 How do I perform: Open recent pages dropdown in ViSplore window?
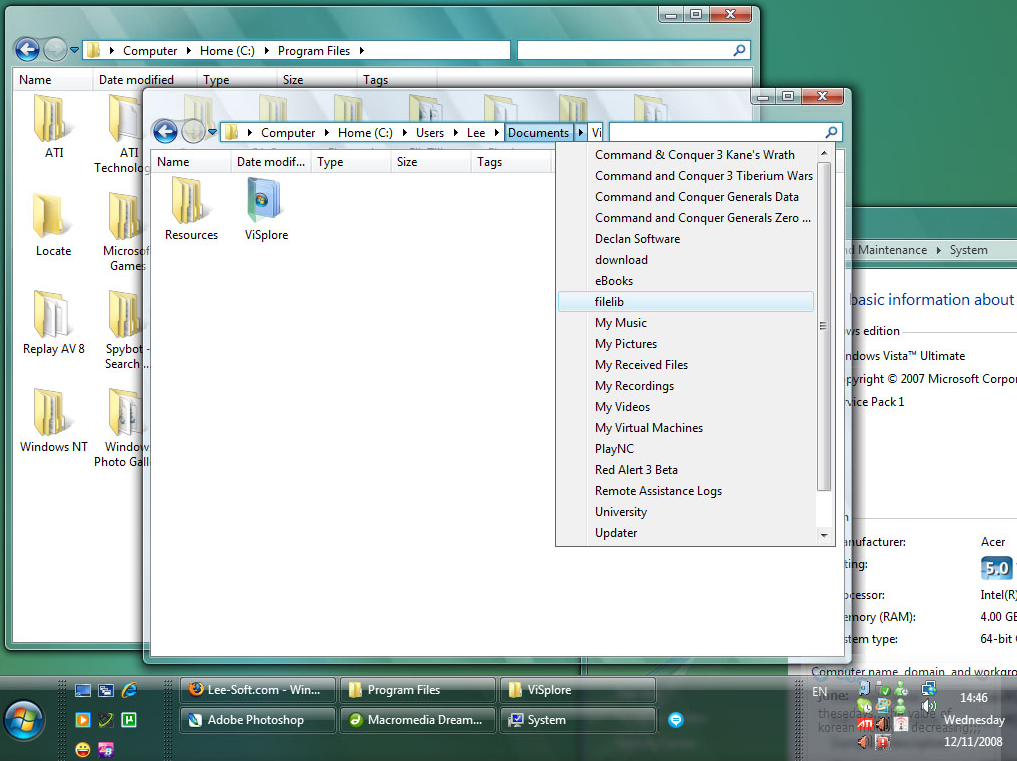tap(212, 132)
